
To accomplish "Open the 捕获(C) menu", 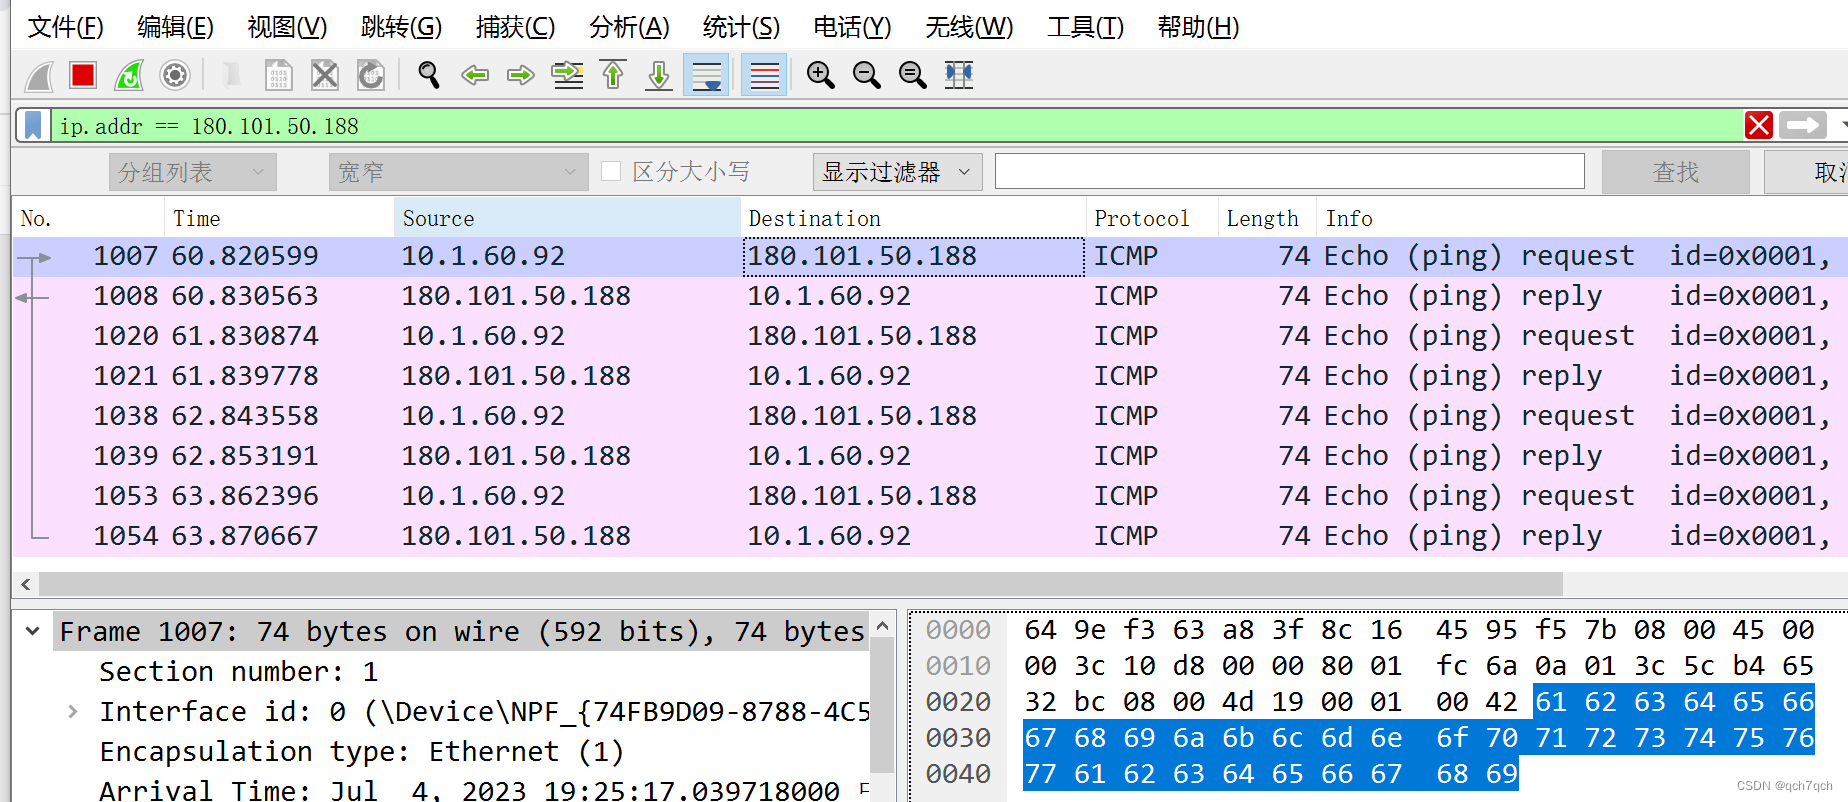I will pyautogui.click(x=516, y=27).
